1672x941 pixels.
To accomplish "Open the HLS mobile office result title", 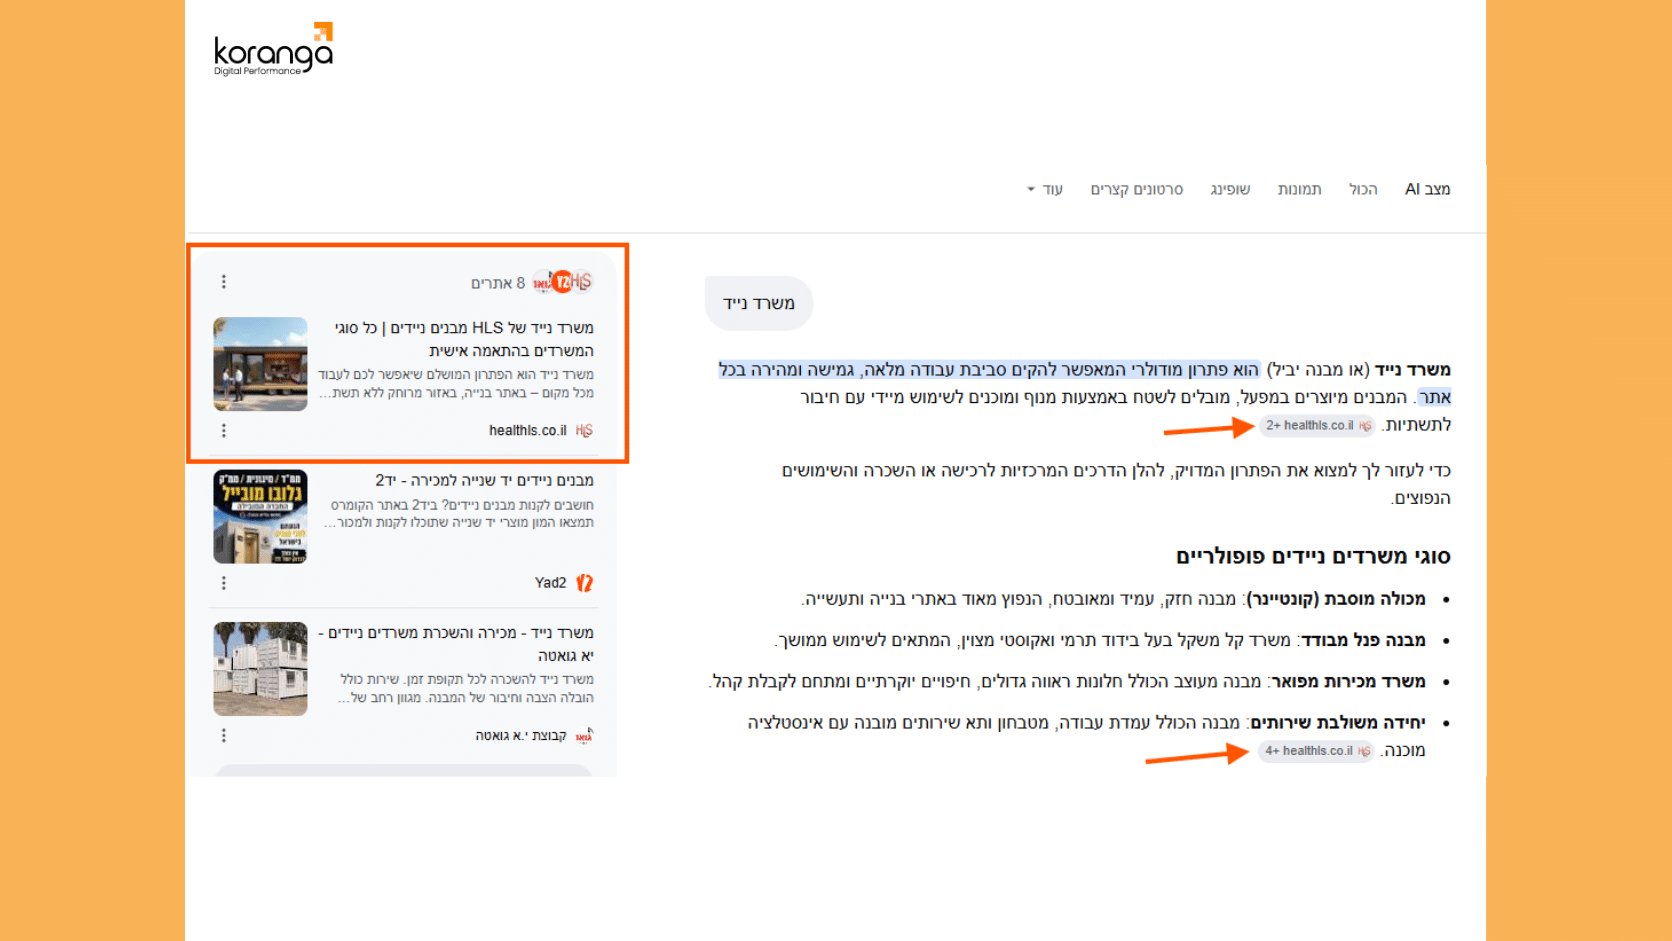I will [x=464, y=339].
